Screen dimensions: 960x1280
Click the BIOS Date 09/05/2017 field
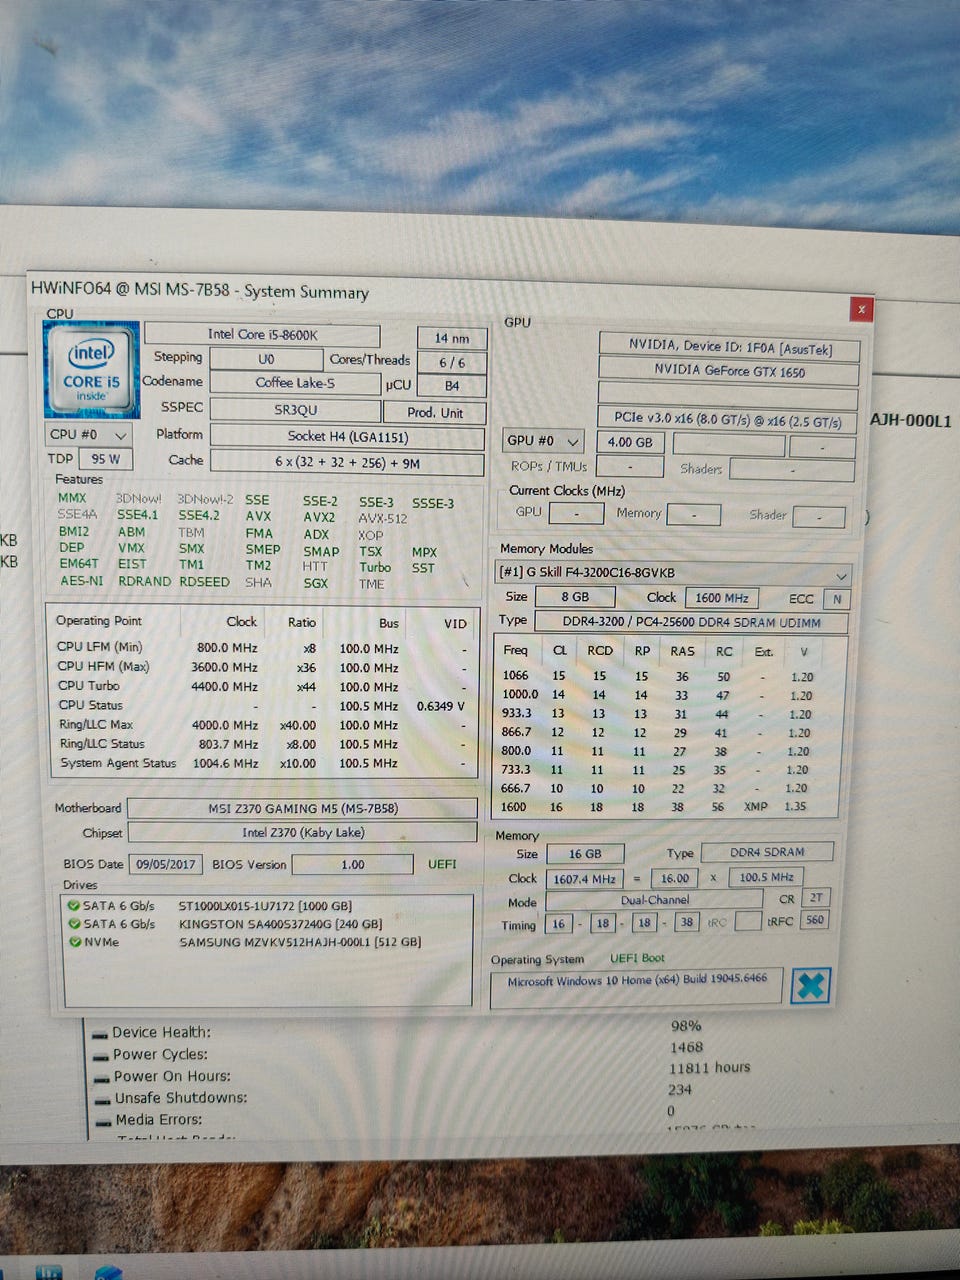click(165, 863)
